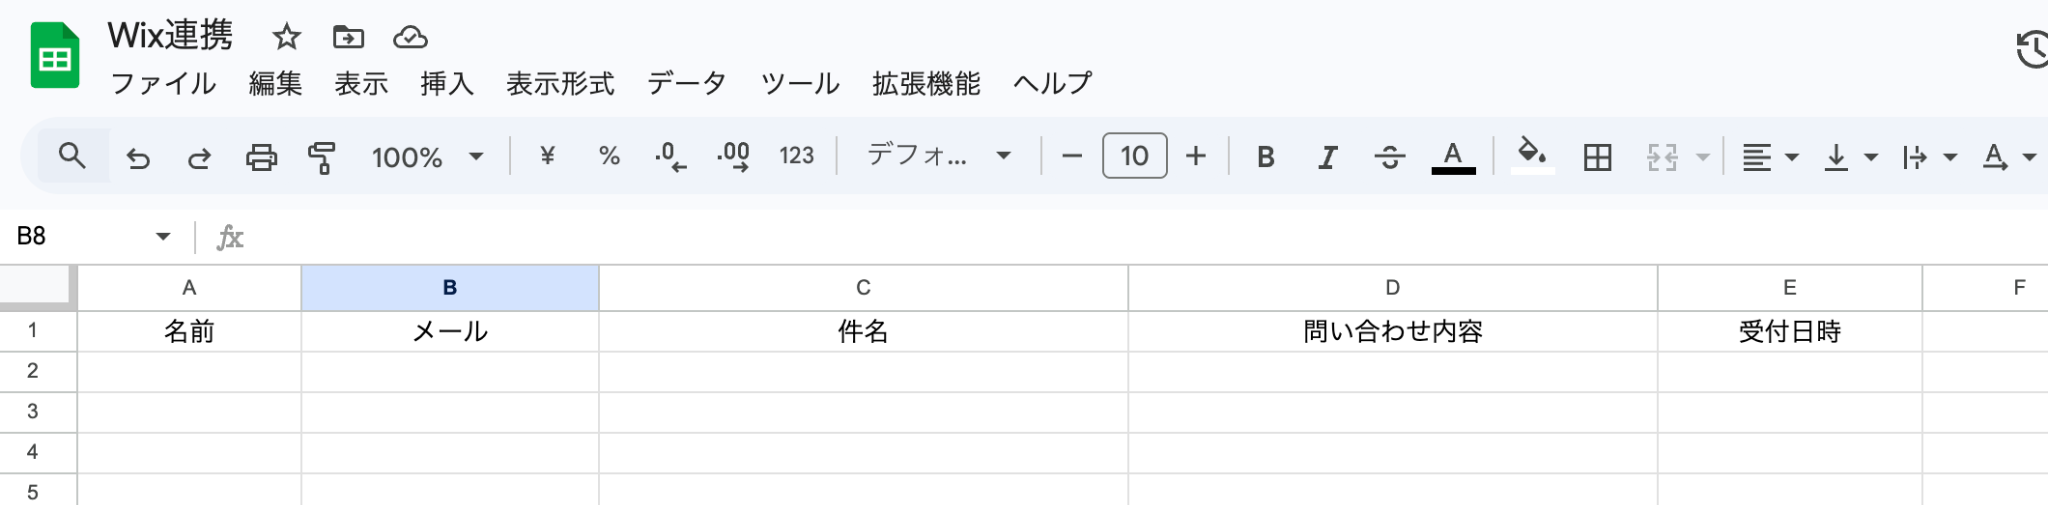Open horizontal align dropdown
The height and width of the screenshot is (505, 2048).
(x=1769, y=157)
